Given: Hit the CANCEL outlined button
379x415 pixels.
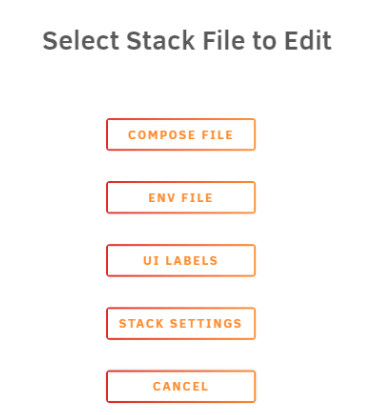Looking at the screenshot, I should (x=181, y=386).
